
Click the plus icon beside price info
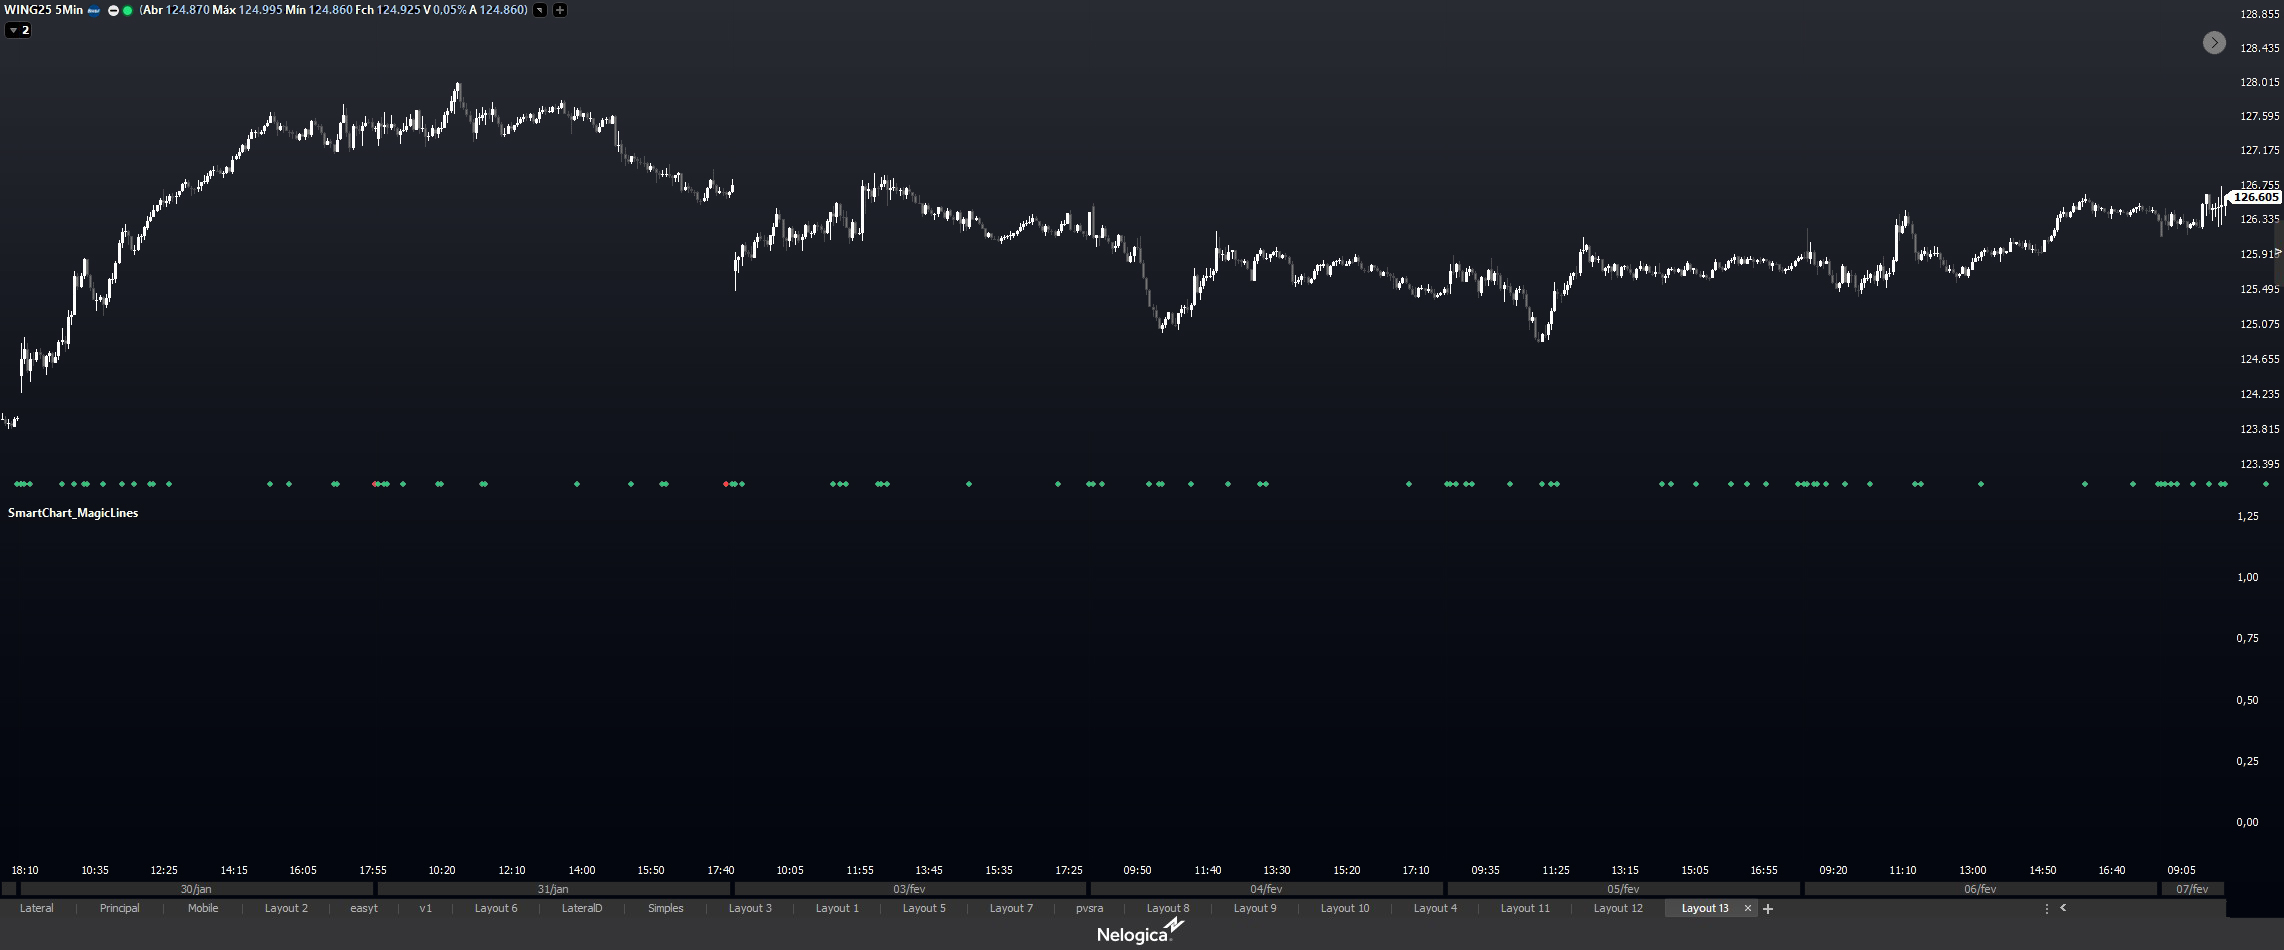560,10
